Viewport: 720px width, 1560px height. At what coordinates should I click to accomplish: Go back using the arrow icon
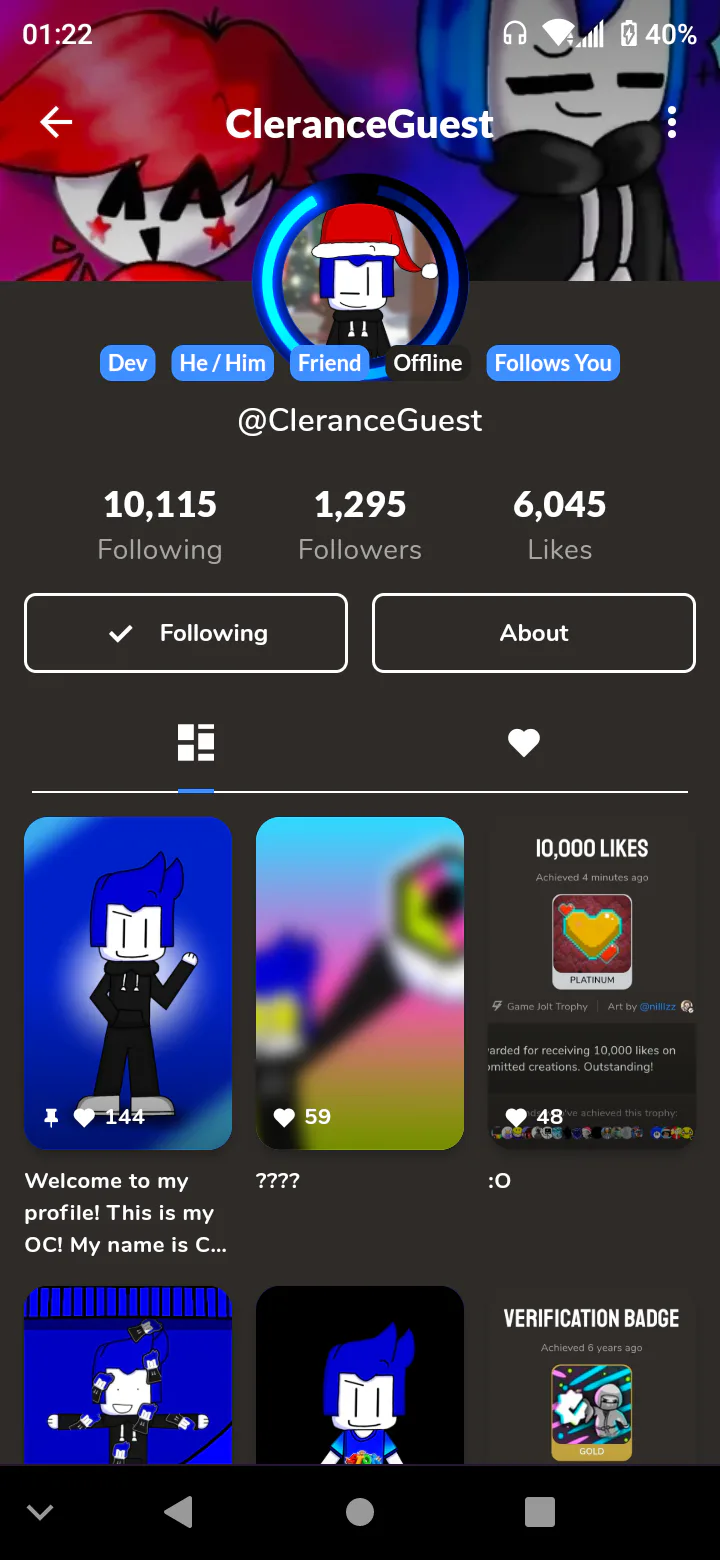pos(56,123)
